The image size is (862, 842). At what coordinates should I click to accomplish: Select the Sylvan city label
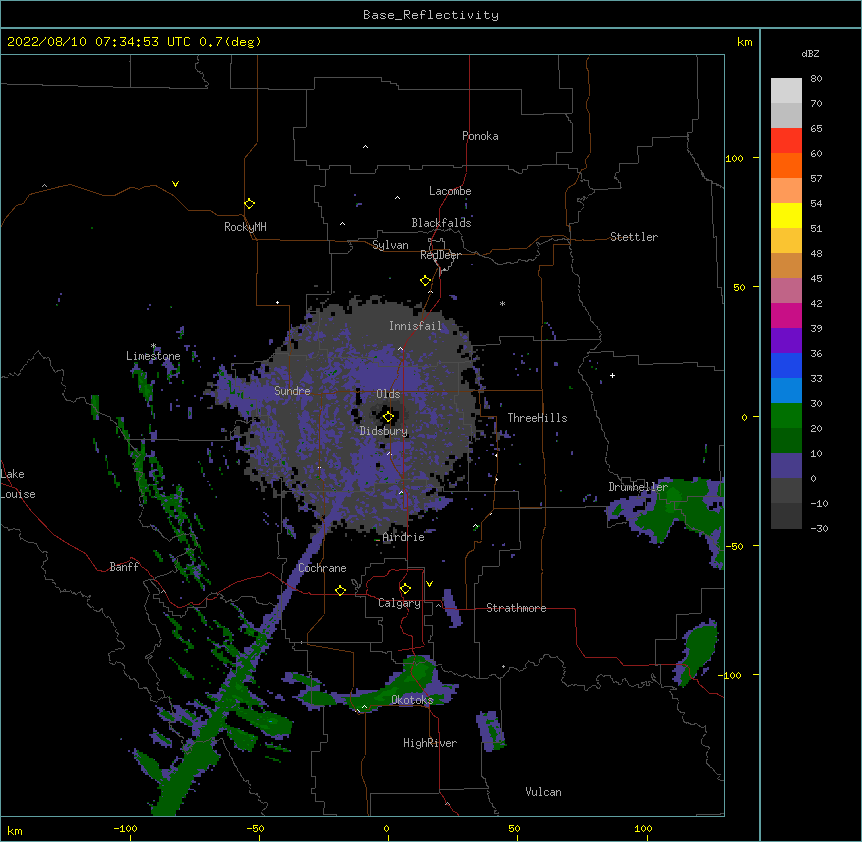[390, 245]
